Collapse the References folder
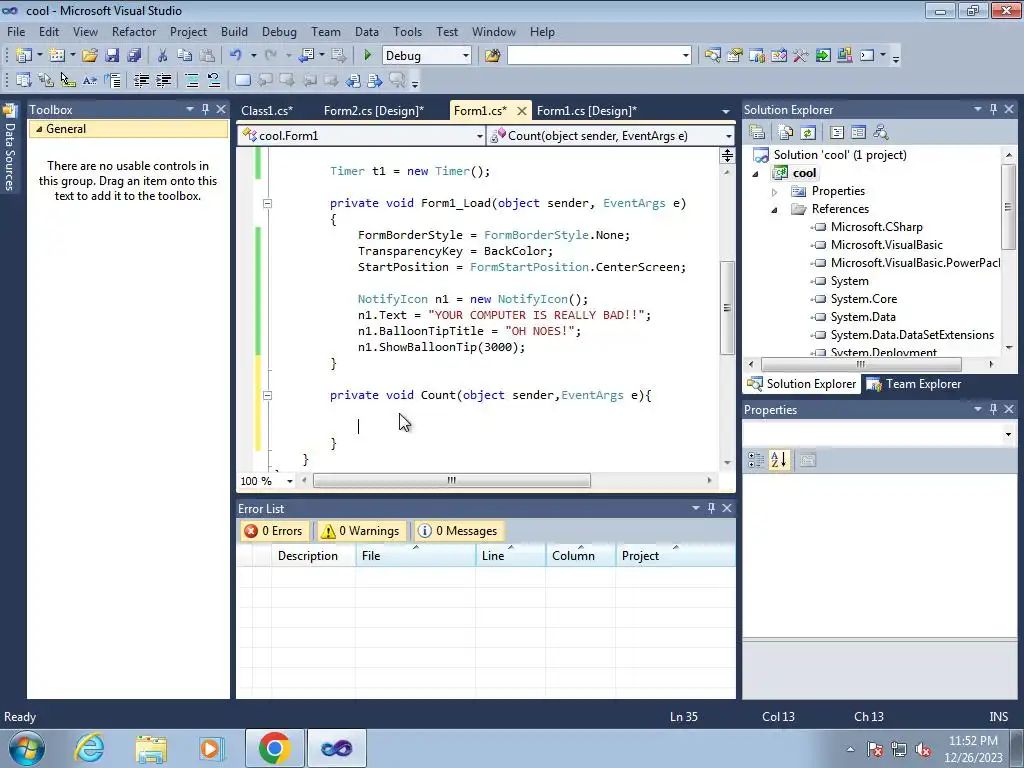Screen dimensions: 1024x768 tap(775, 210)
